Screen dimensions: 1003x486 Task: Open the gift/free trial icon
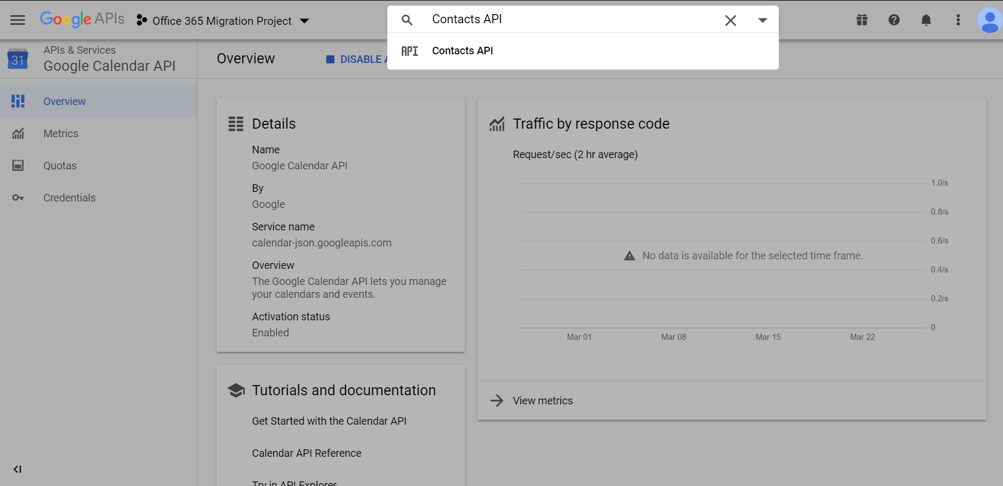862,20
